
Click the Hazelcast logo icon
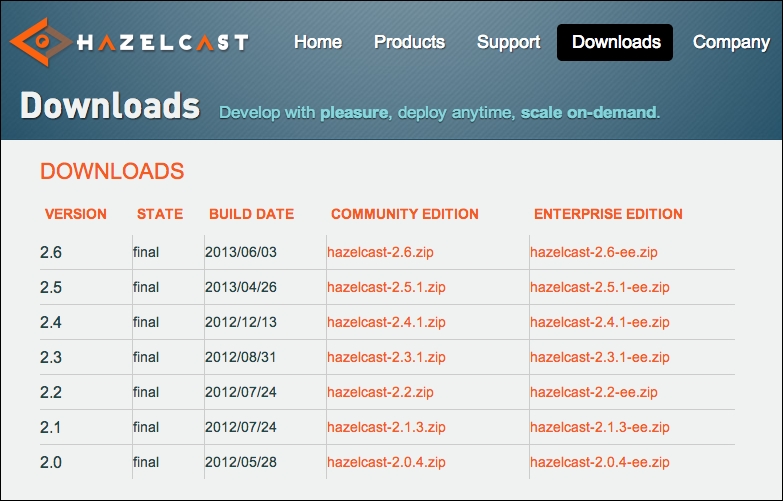coord(38,43)
